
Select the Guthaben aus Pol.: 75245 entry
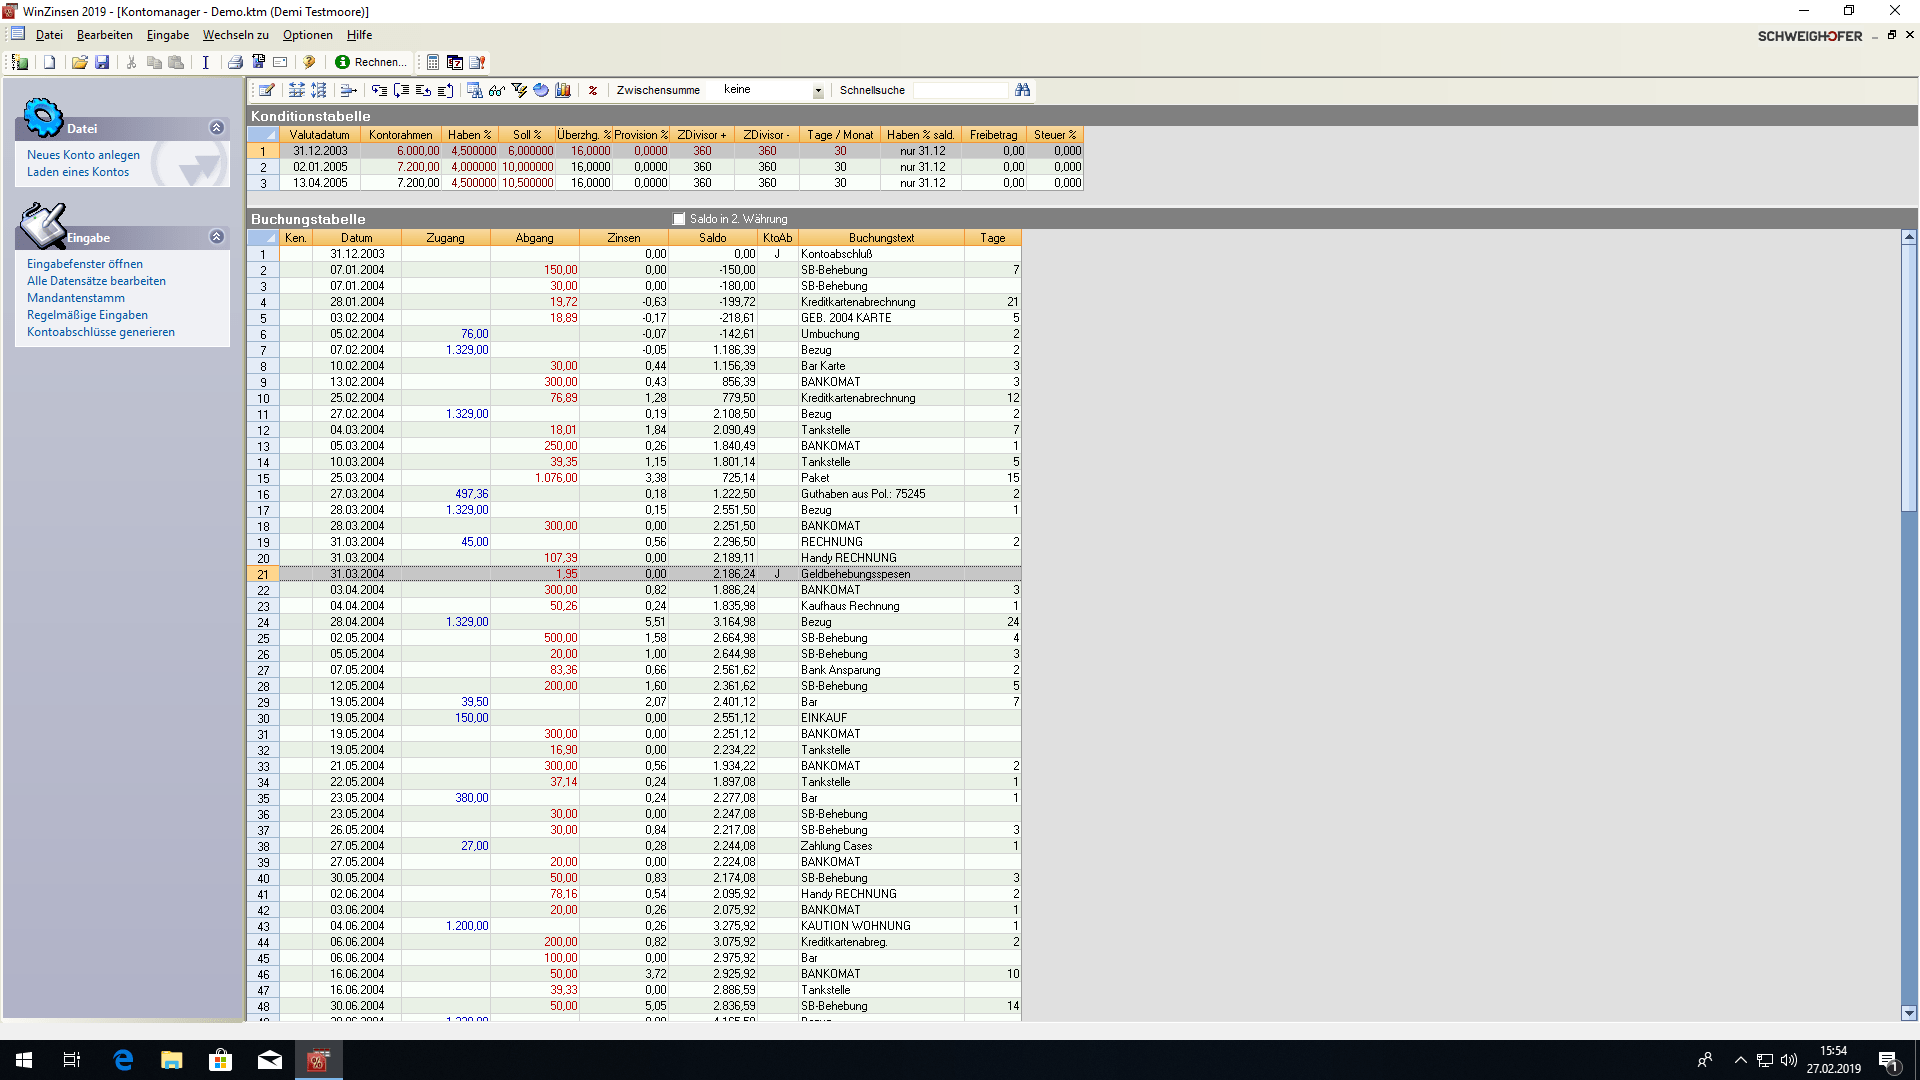pyautogui.click(x=863, y=494)
